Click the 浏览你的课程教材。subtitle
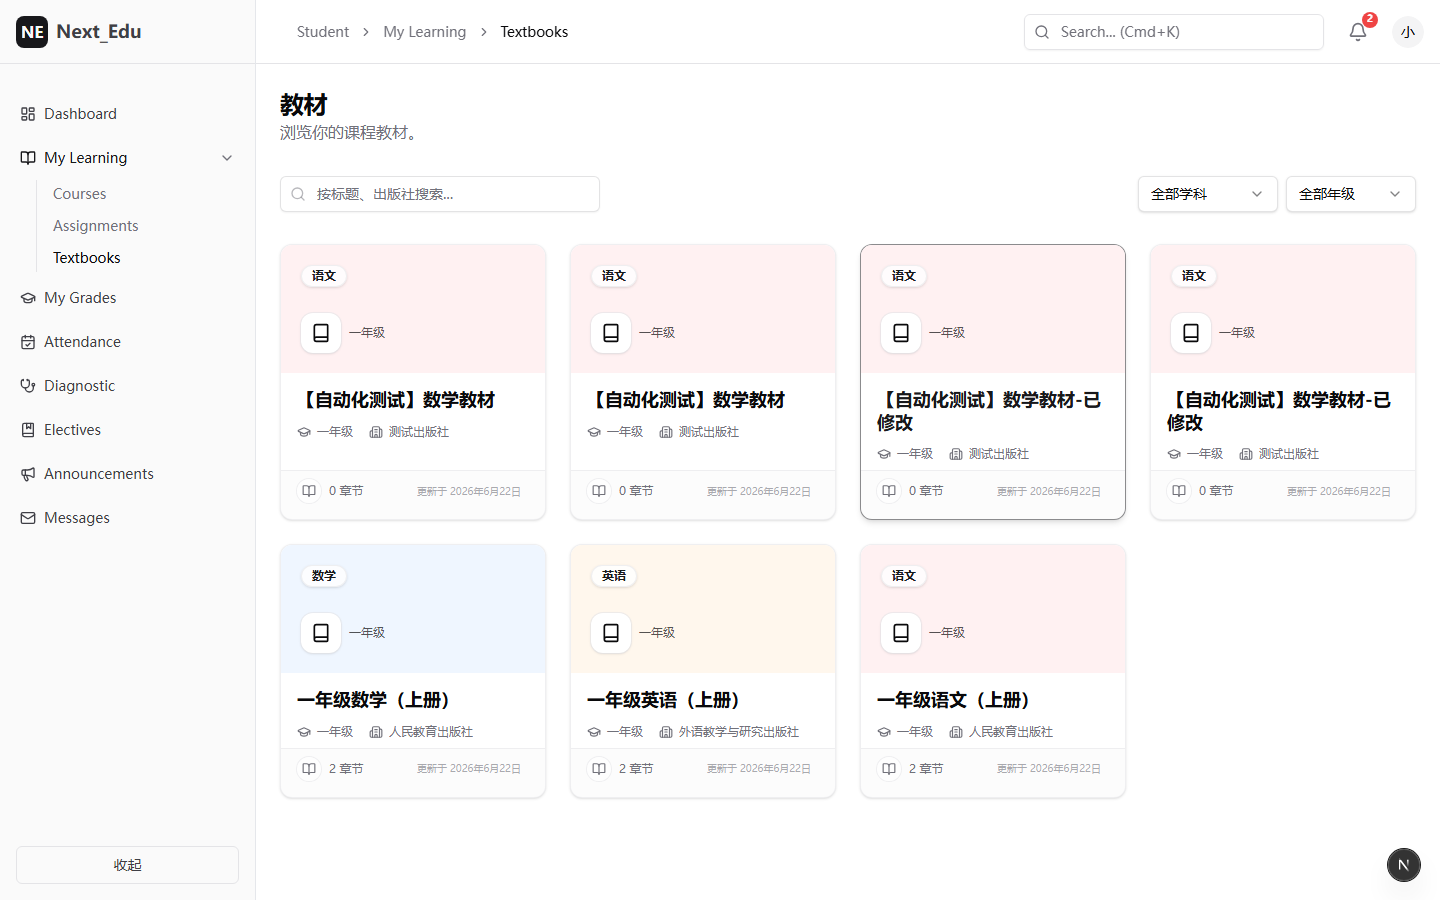The height and width of the screenshot is (900, 1440). [350, 133]
